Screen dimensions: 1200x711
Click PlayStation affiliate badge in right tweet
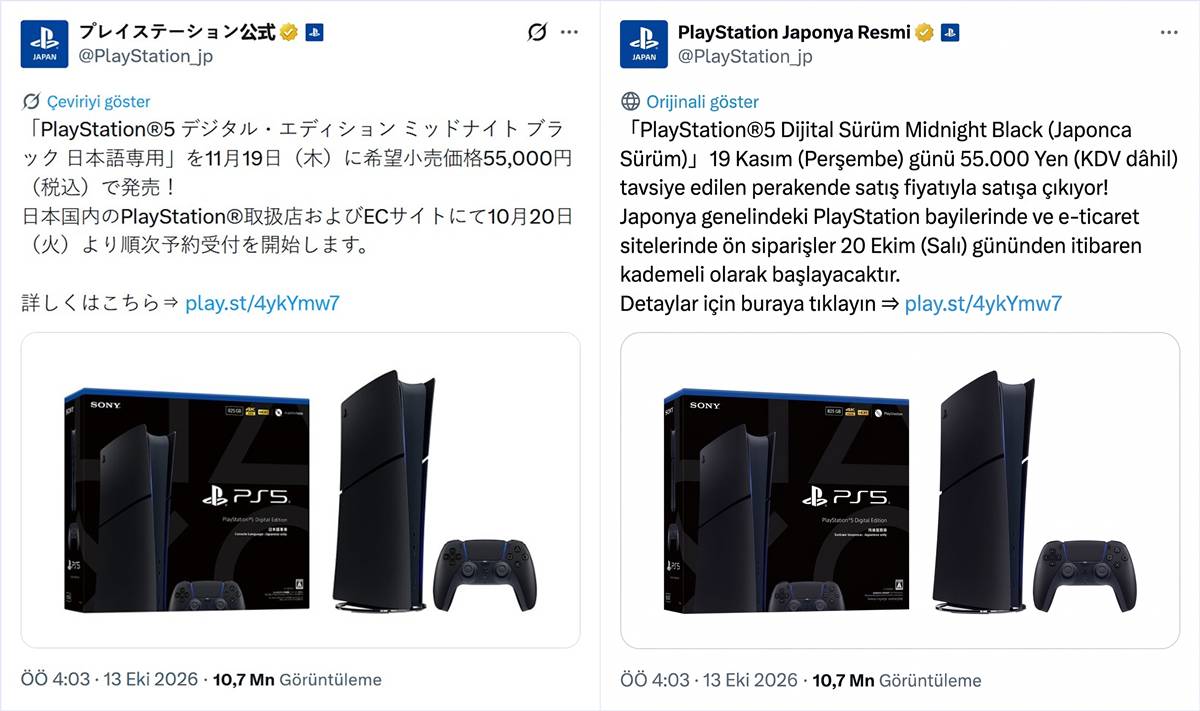(x=949, y=32)
